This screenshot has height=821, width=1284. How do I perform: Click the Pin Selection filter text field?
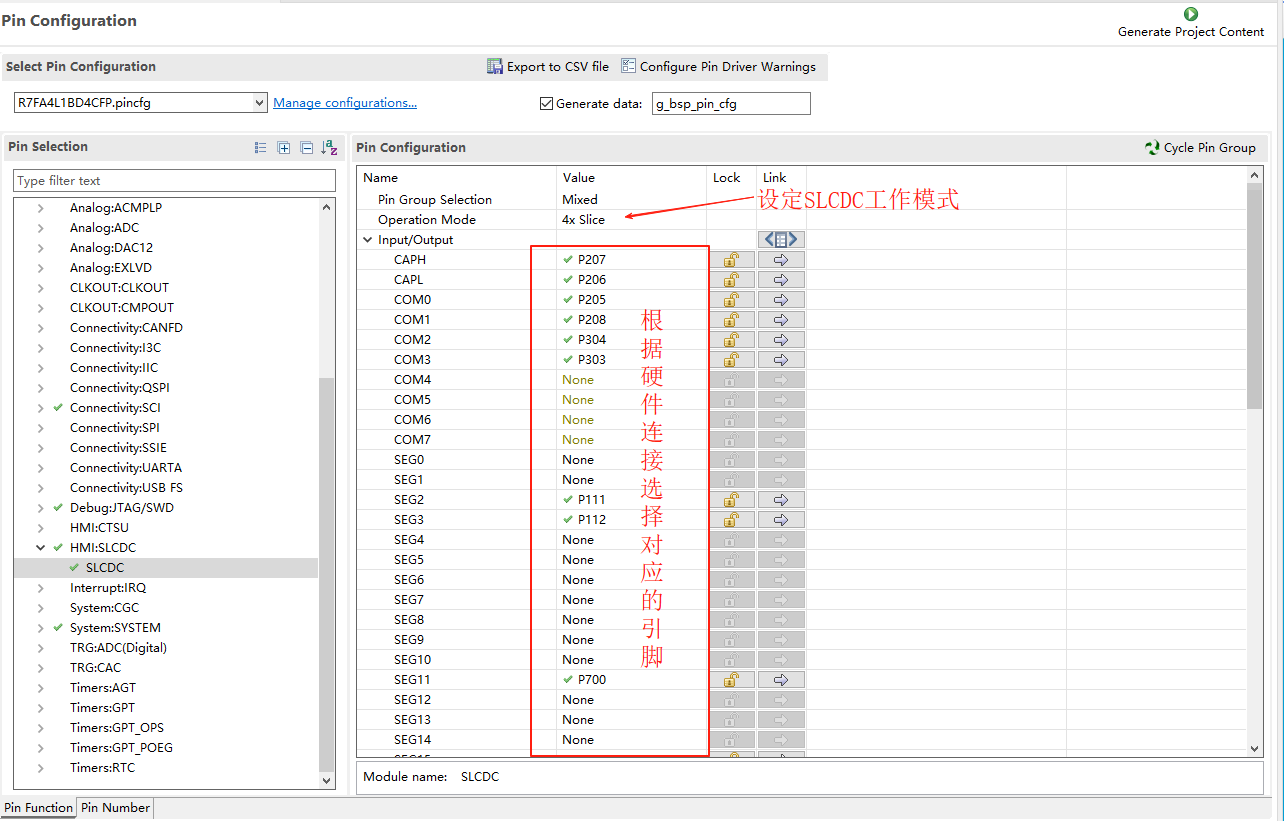(175, 181)
